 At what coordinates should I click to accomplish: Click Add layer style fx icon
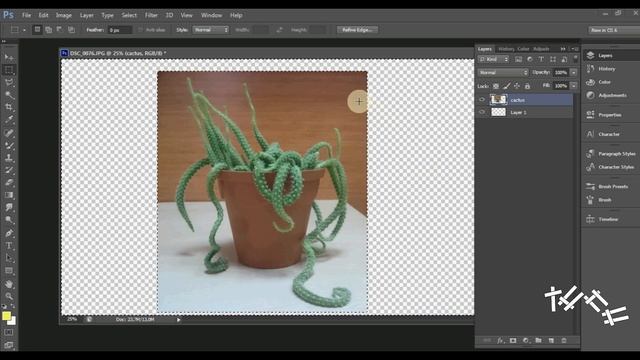[x=500, y=340]
